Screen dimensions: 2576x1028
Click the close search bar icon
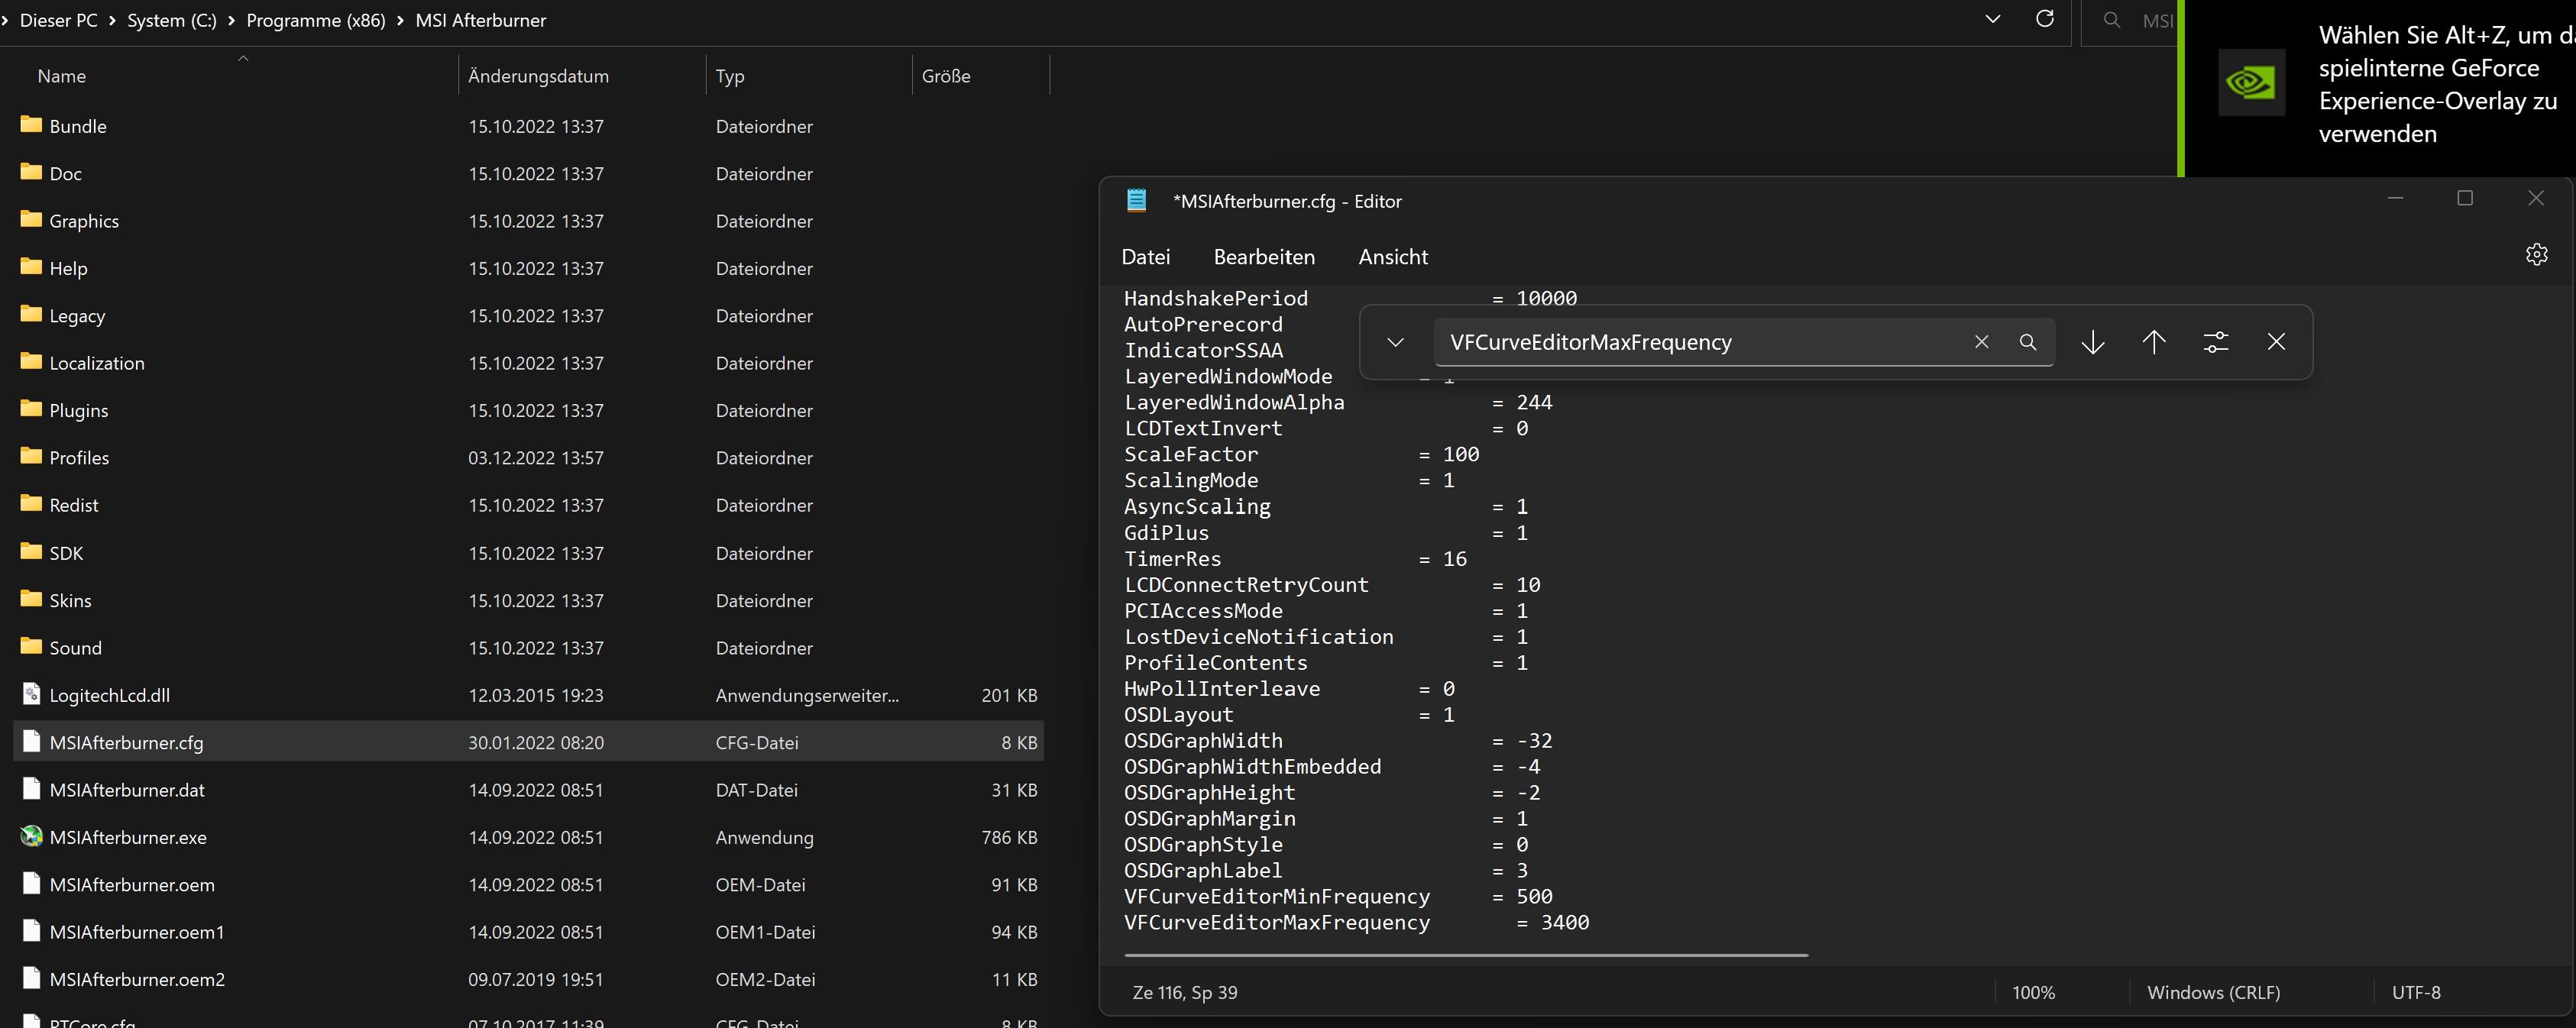(2277, 341)
